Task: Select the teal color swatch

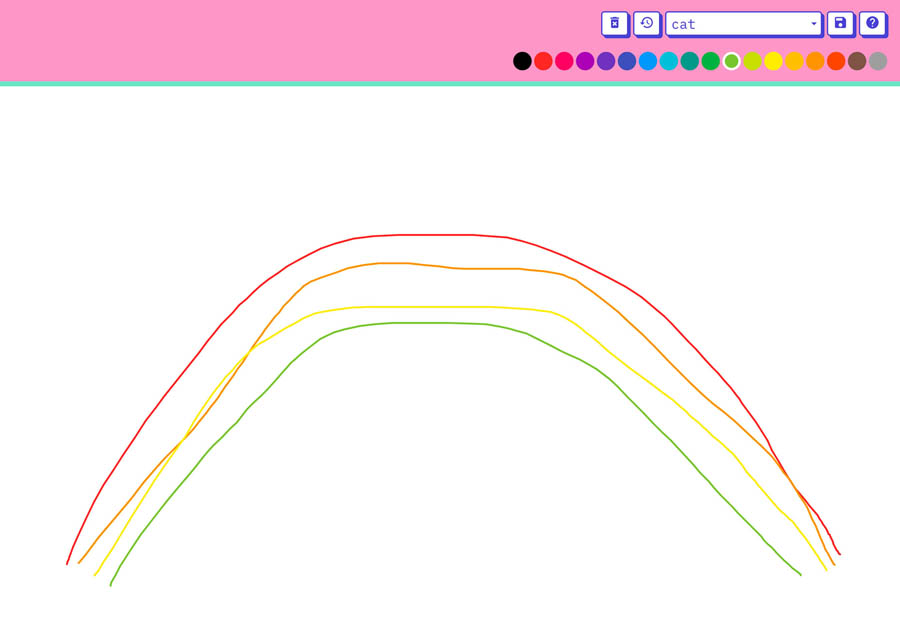Action: tap(690, 61)
